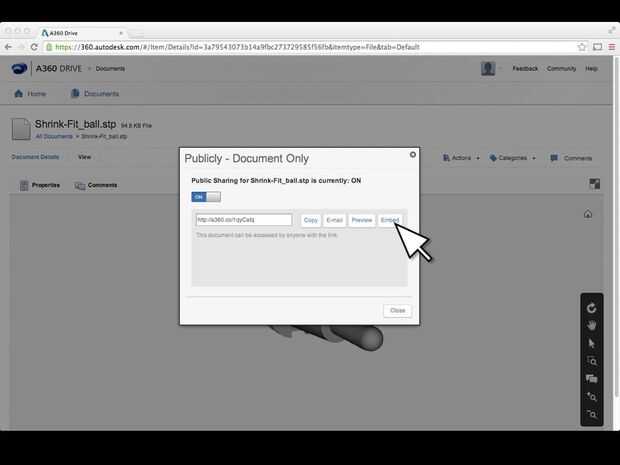
Task: Click the panel layout toggle icon
Action: [594, 184]
